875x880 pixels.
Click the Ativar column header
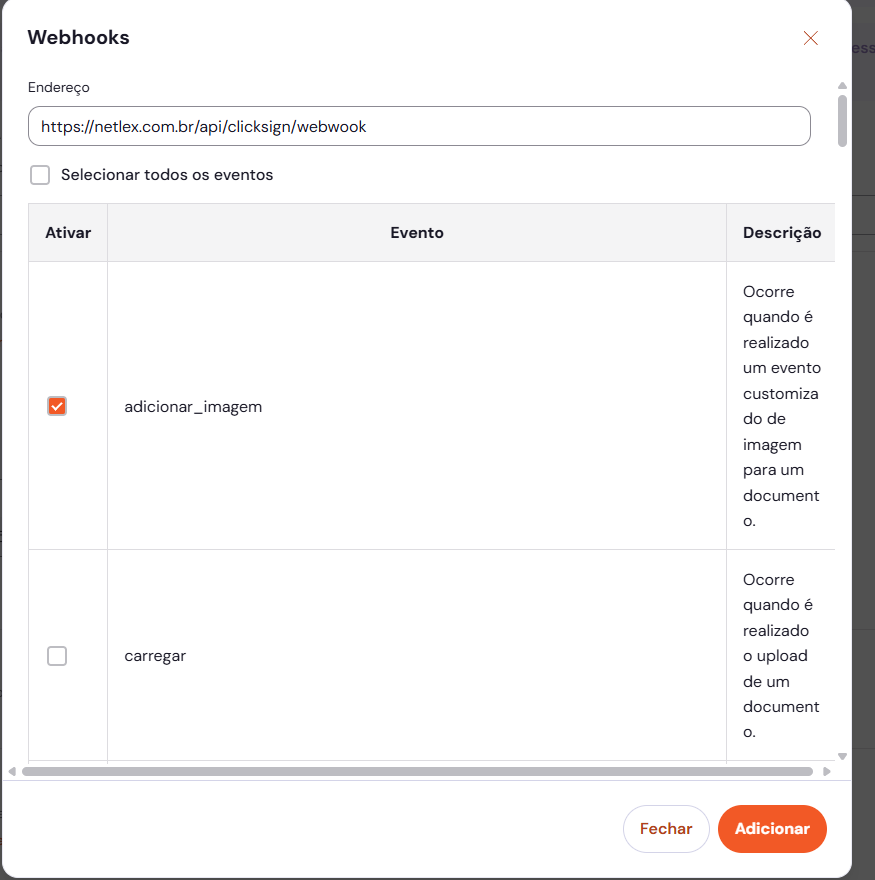tap(68, 232)
